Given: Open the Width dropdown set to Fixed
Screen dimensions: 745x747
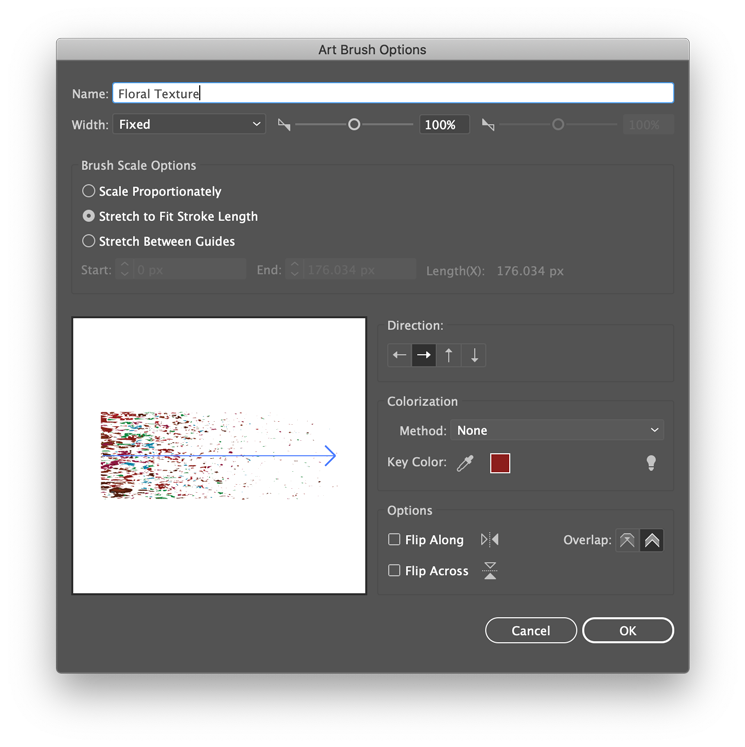Looking at the screenshot, I should 189,124.
